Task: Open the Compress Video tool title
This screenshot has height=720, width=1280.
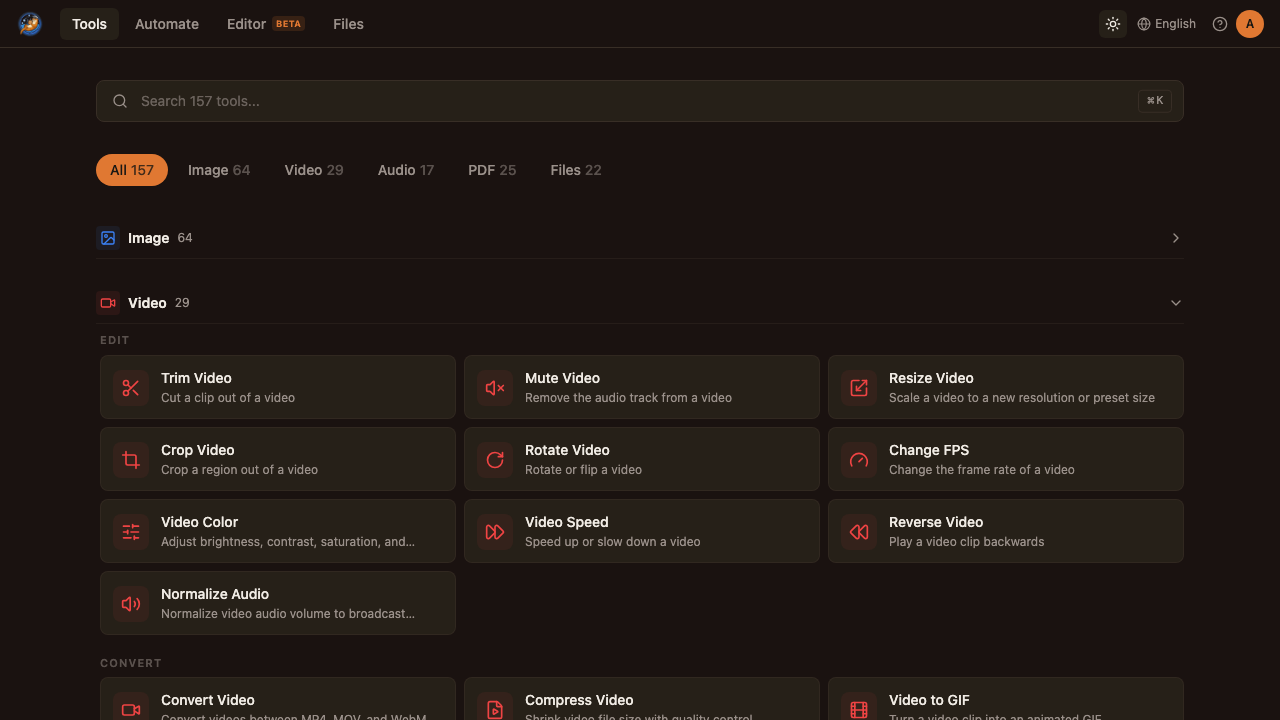Action: click(x=579, y=700)
